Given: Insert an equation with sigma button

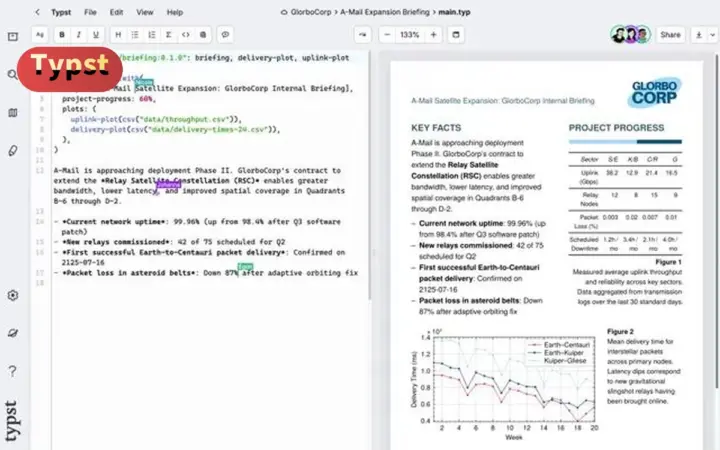Looking at the screenshot, I should tap(169, 34).
